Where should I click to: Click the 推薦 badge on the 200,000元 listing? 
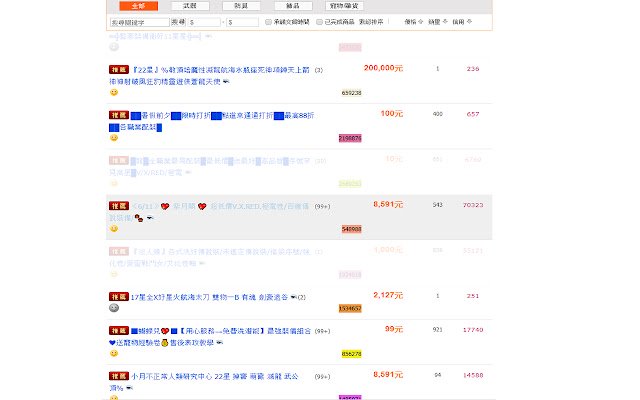pyautogui.click(x=119, y=70)
